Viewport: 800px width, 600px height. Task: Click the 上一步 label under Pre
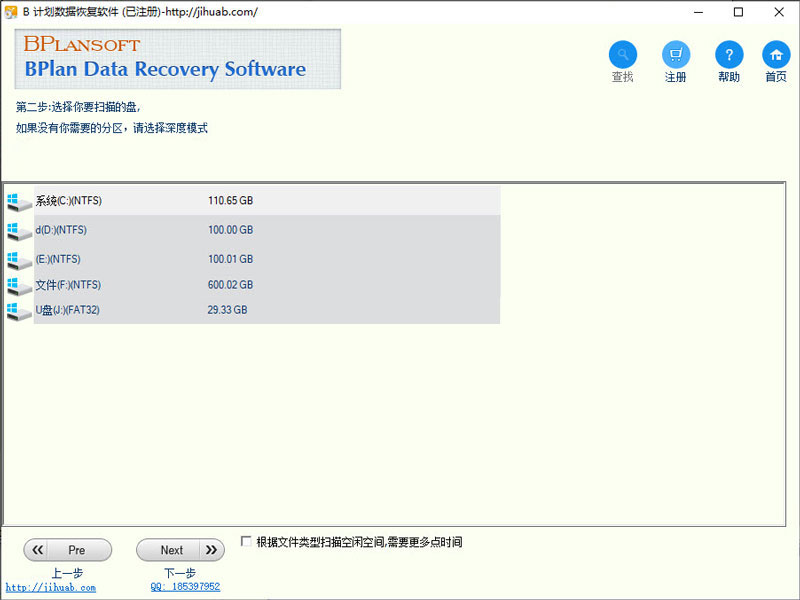[x=67, y=572]
